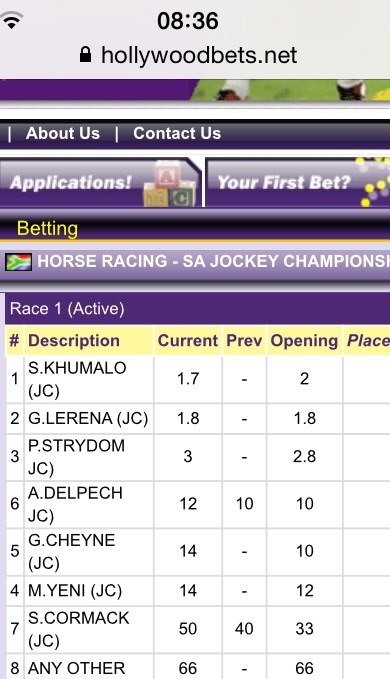
Task: Click the ABC blocks Applications banner icon
Action: pos(170,183)
